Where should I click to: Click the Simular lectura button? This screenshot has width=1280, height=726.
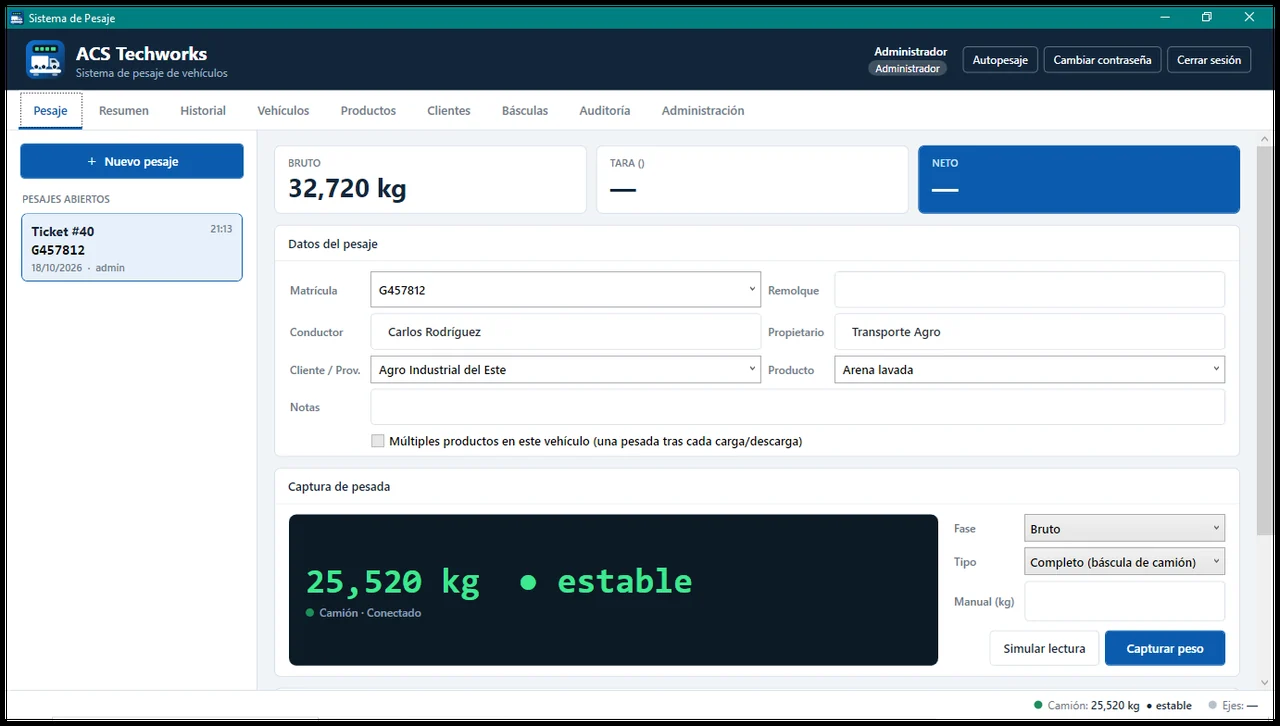(x=1044, y=648)
